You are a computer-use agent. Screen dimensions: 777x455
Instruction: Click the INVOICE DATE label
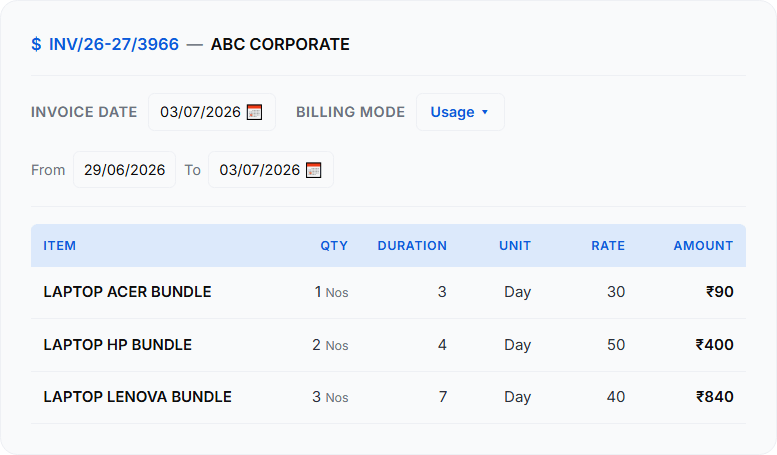tap(84, 112)
